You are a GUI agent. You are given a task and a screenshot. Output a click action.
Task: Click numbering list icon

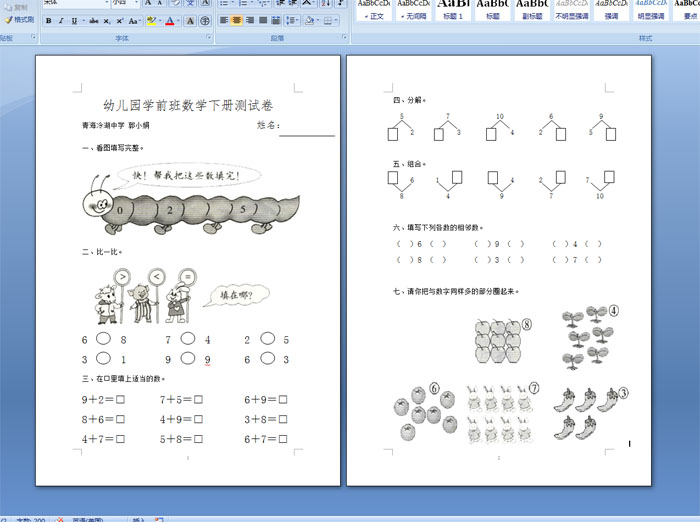[x=244, y=3]
